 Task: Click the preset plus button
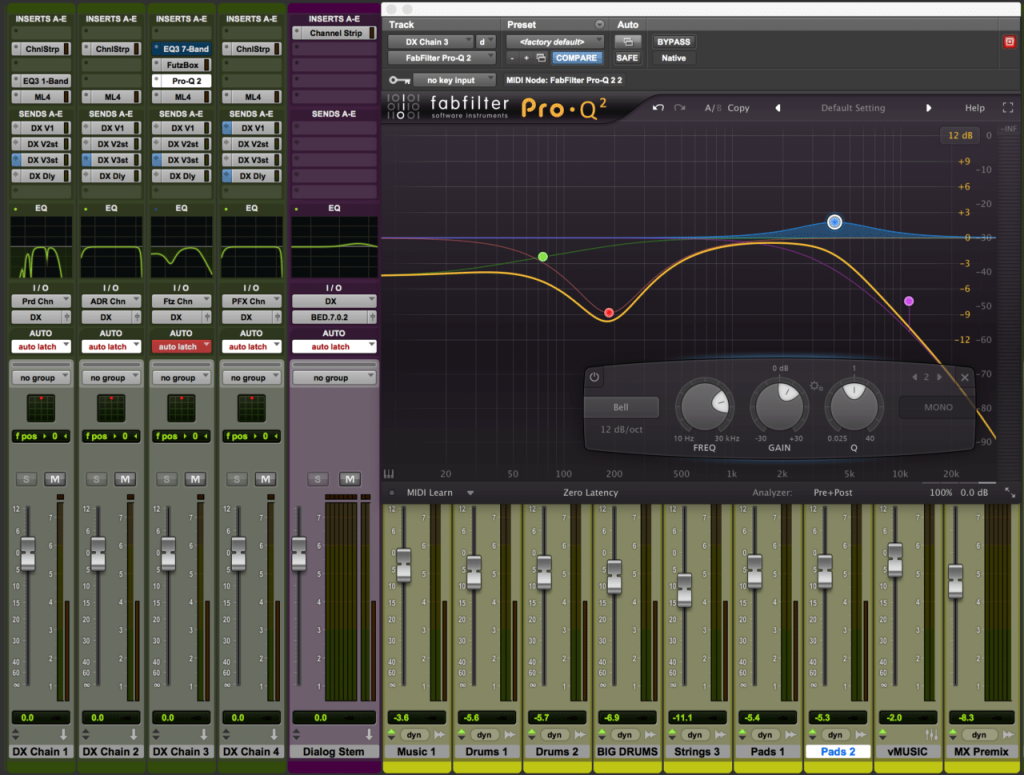click(526, 58)
